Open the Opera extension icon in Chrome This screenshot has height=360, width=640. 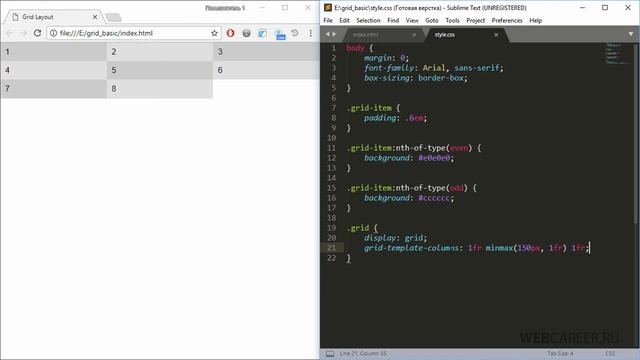pyautogui.click(x=230, y=33)
